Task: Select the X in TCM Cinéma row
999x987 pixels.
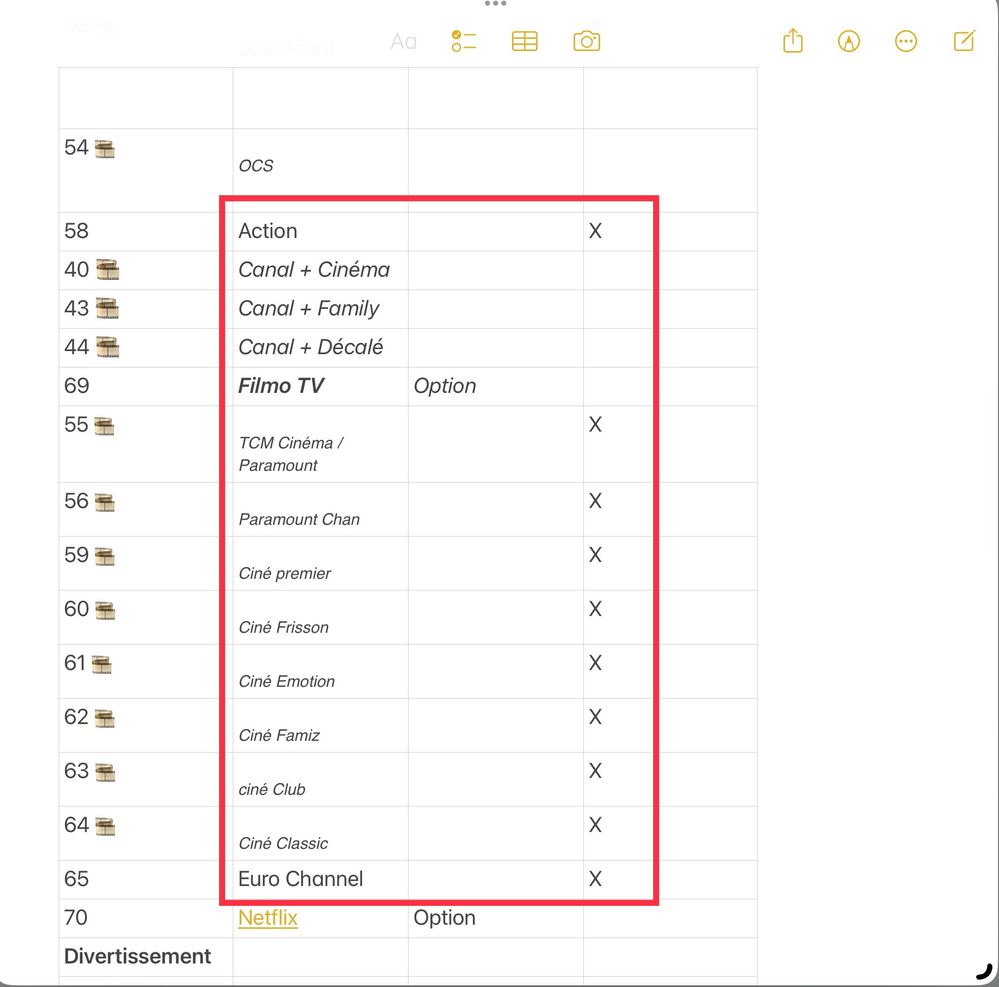Action: [x=595, y=424]
